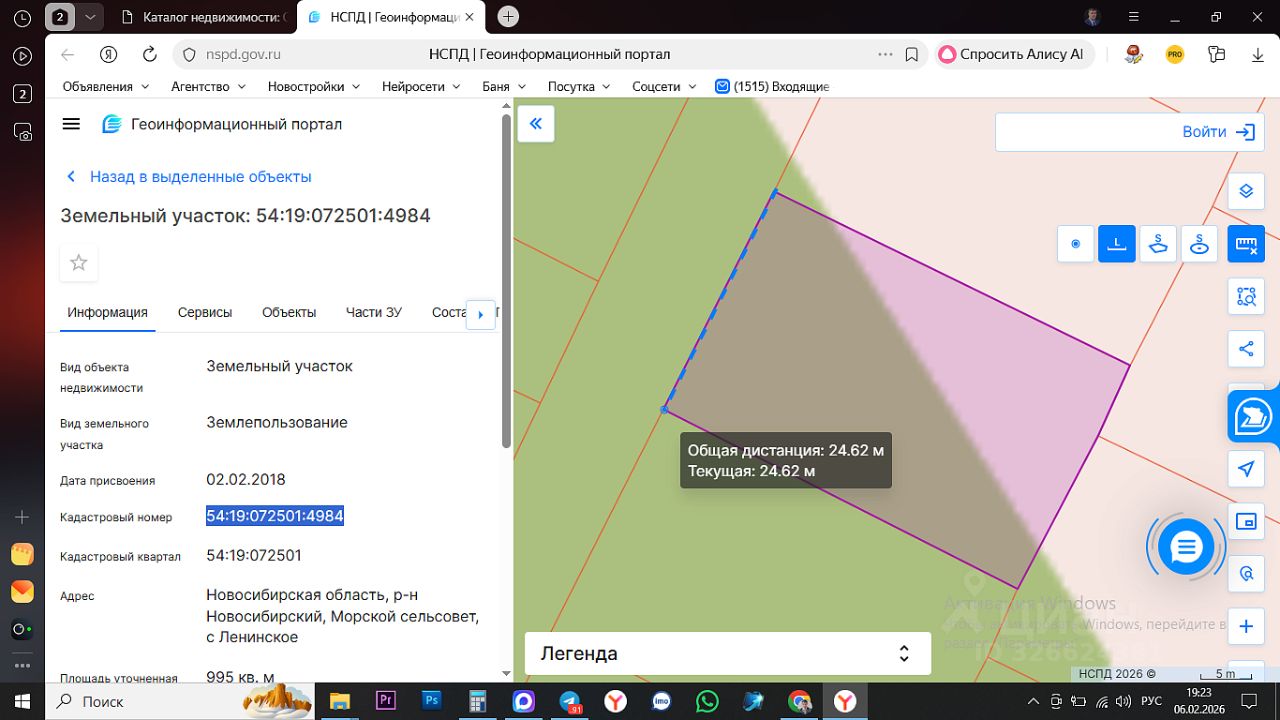
Task: Click the share map icon
Action: pos(1246,349)
